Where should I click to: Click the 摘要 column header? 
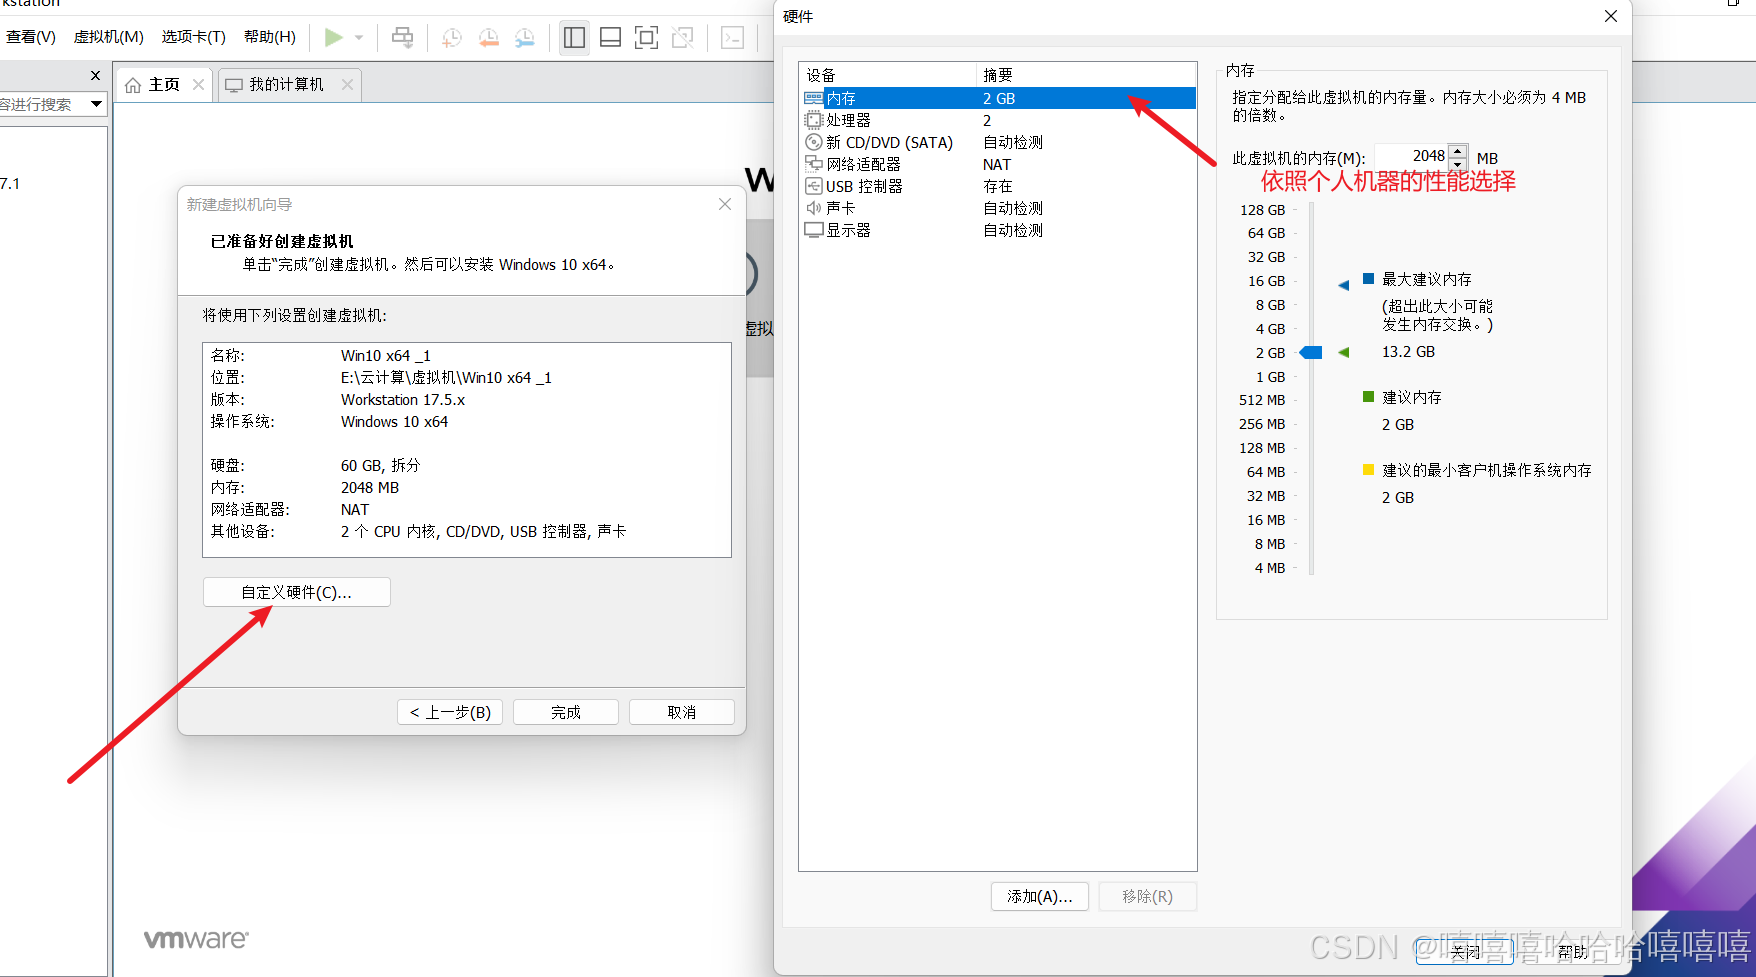[x=1086, y=75]
